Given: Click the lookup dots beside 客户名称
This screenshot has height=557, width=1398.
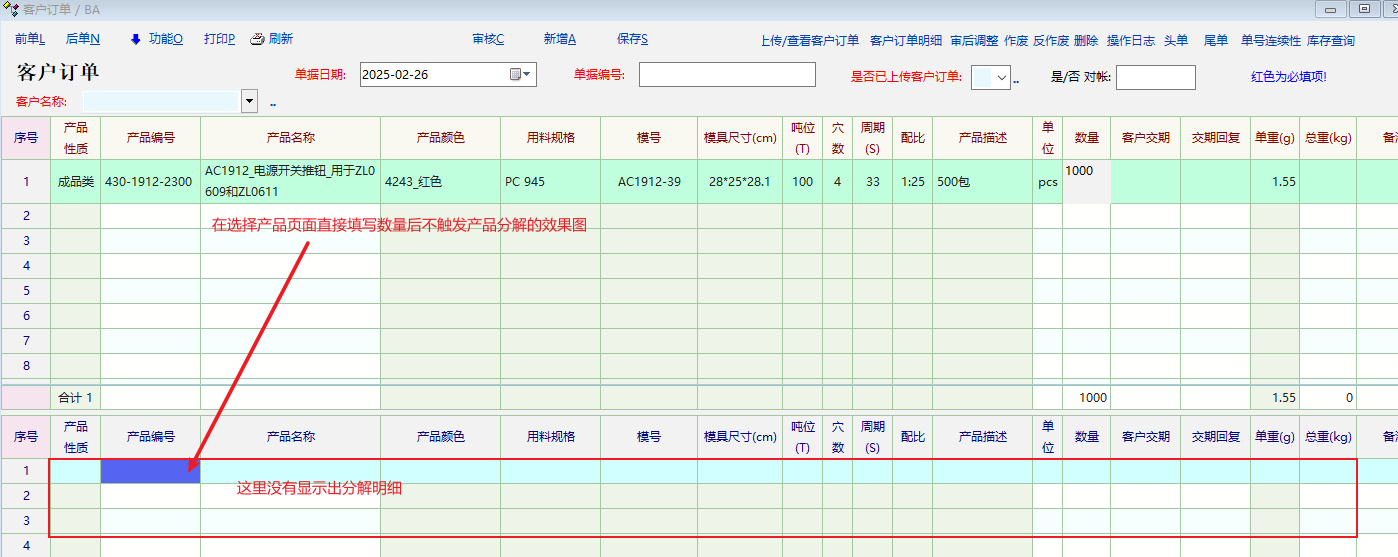Looking at the screenshot, I should pos(273,103).
